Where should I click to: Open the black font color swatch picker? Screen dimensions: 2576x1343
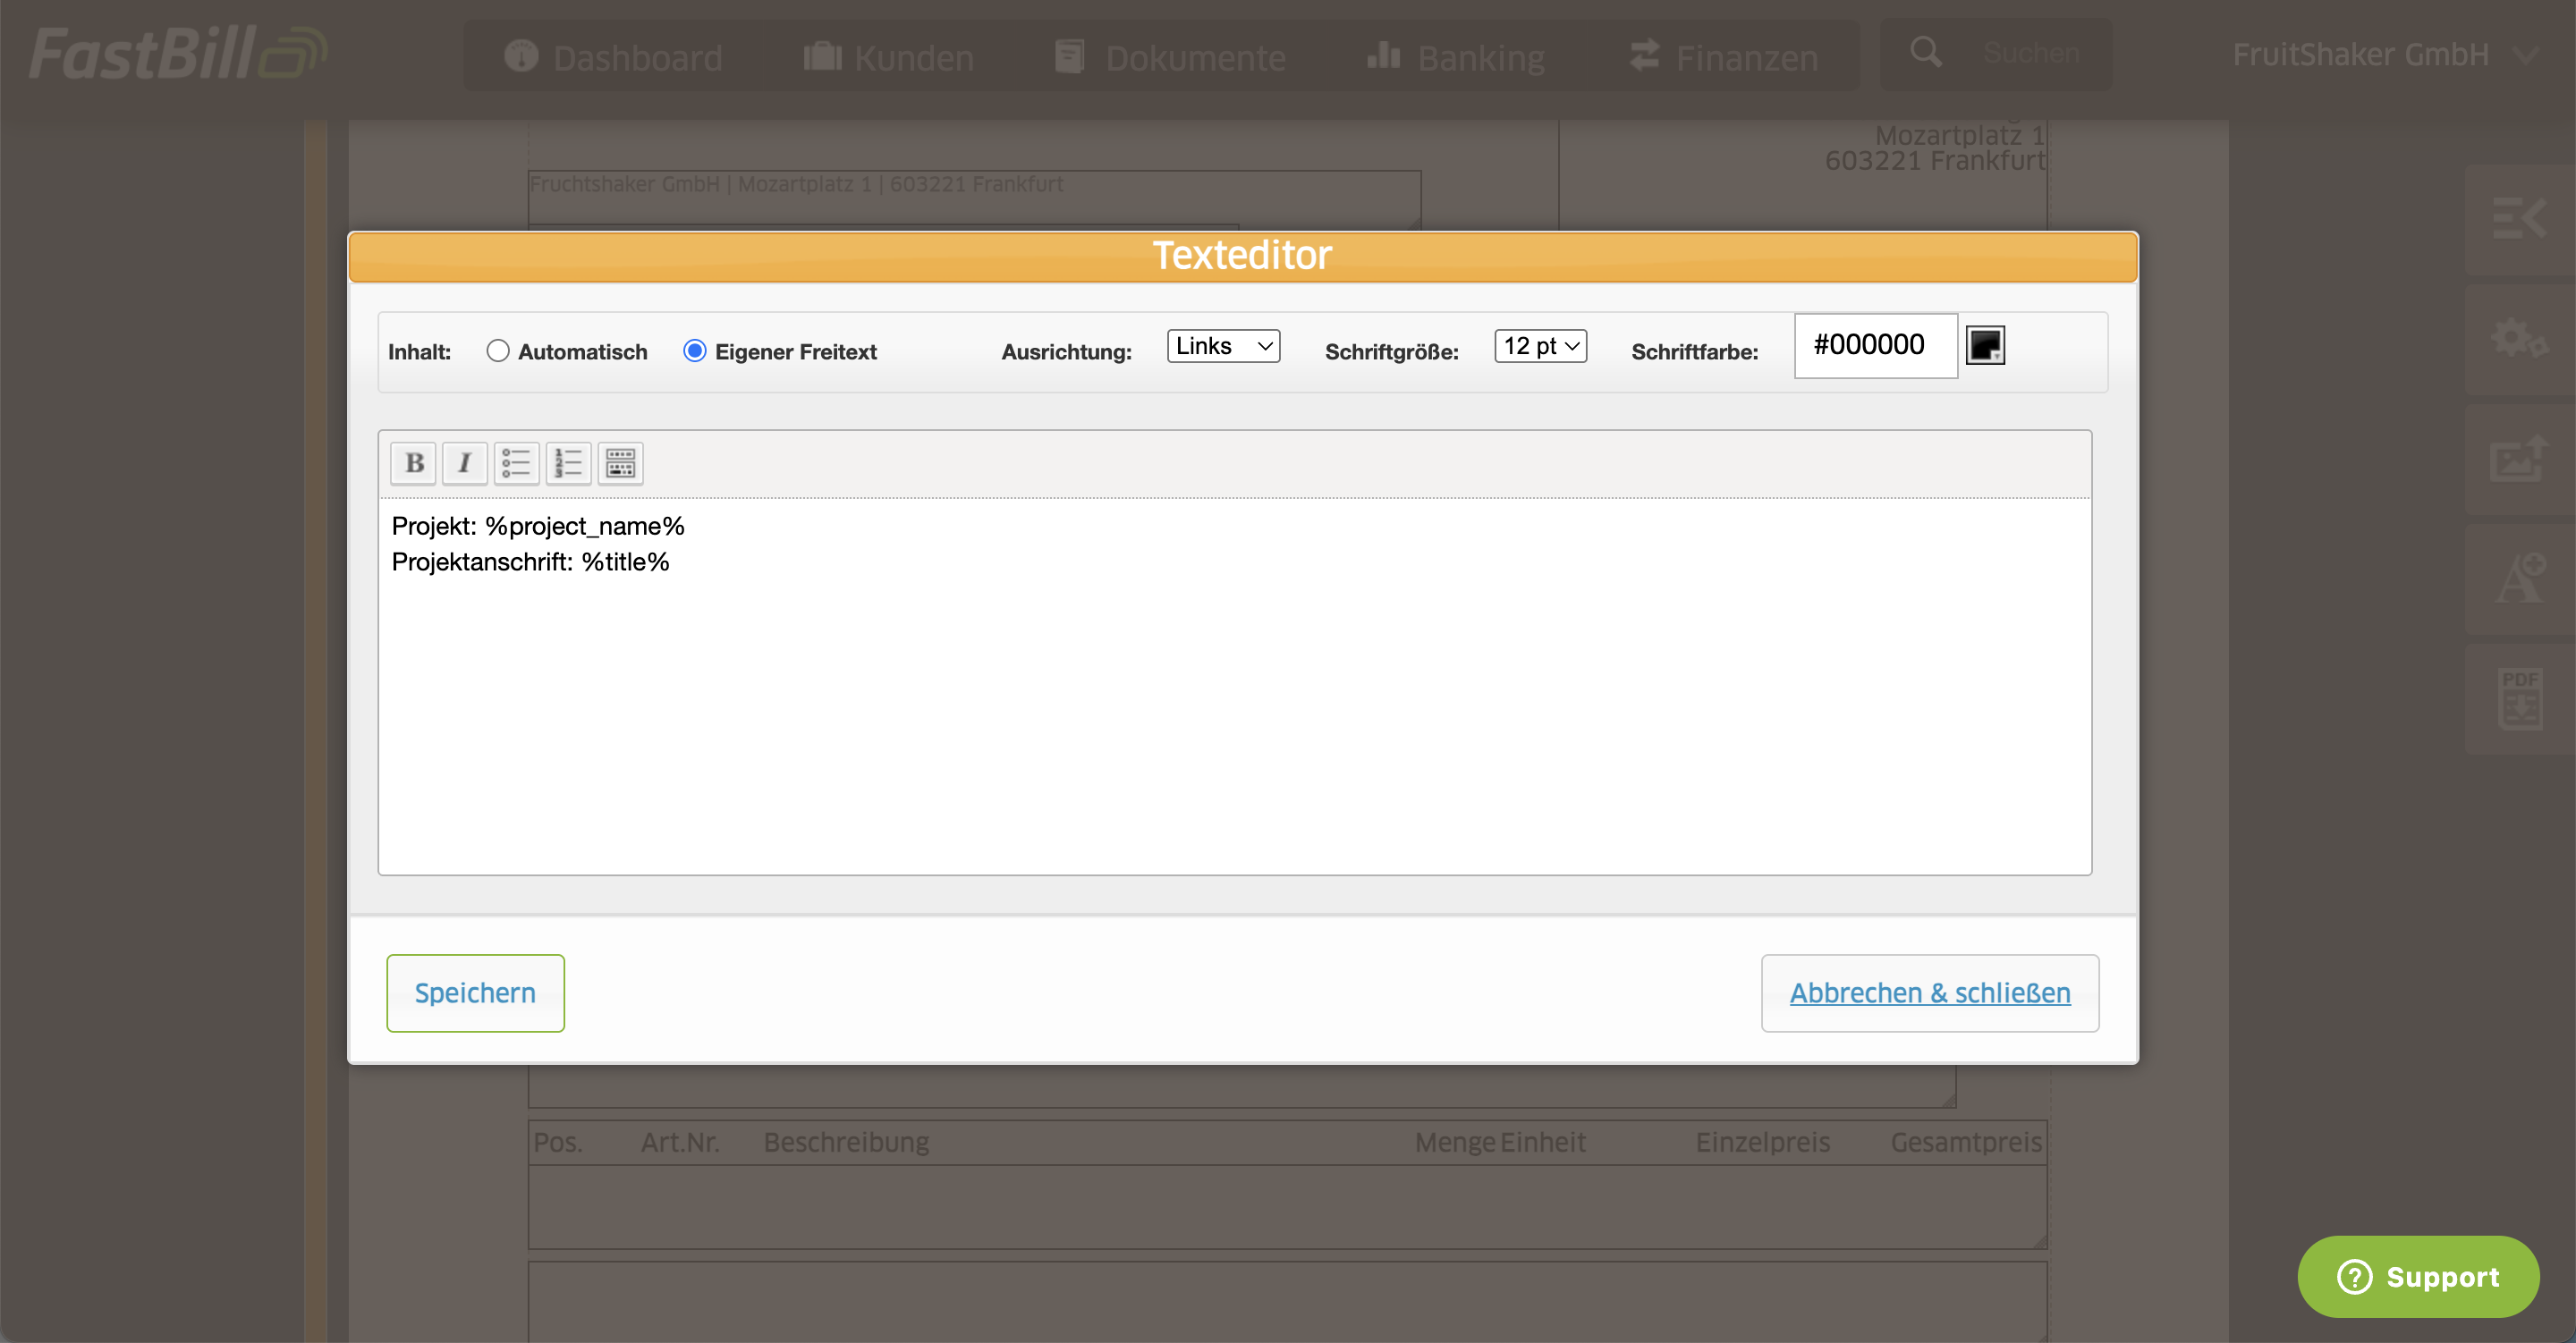(1985, 345)
